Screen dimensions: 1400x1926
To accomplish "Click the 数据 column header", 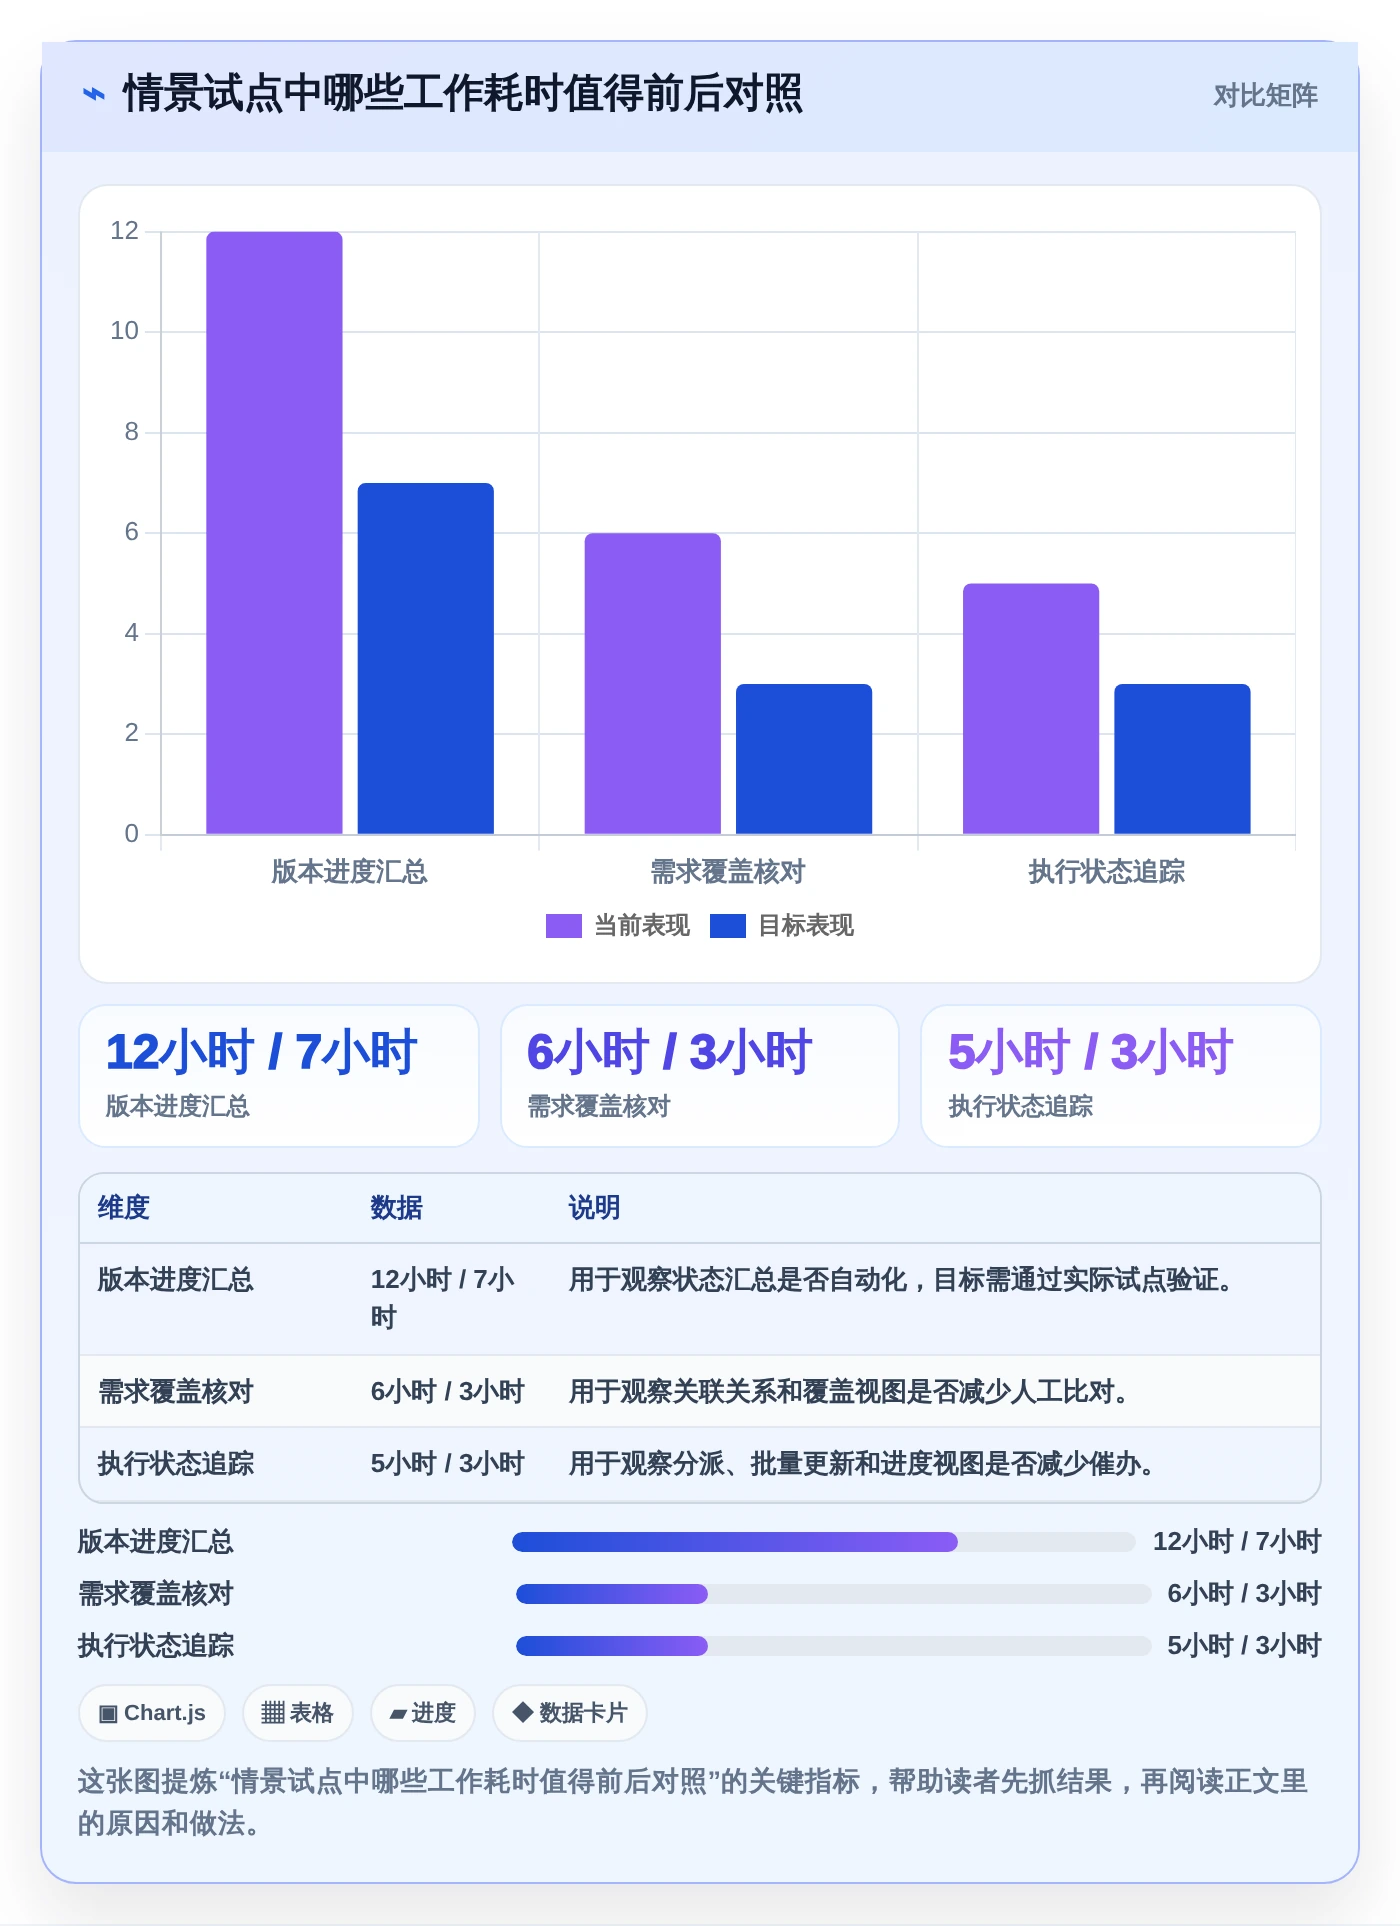I will (x=396, y=1208).
